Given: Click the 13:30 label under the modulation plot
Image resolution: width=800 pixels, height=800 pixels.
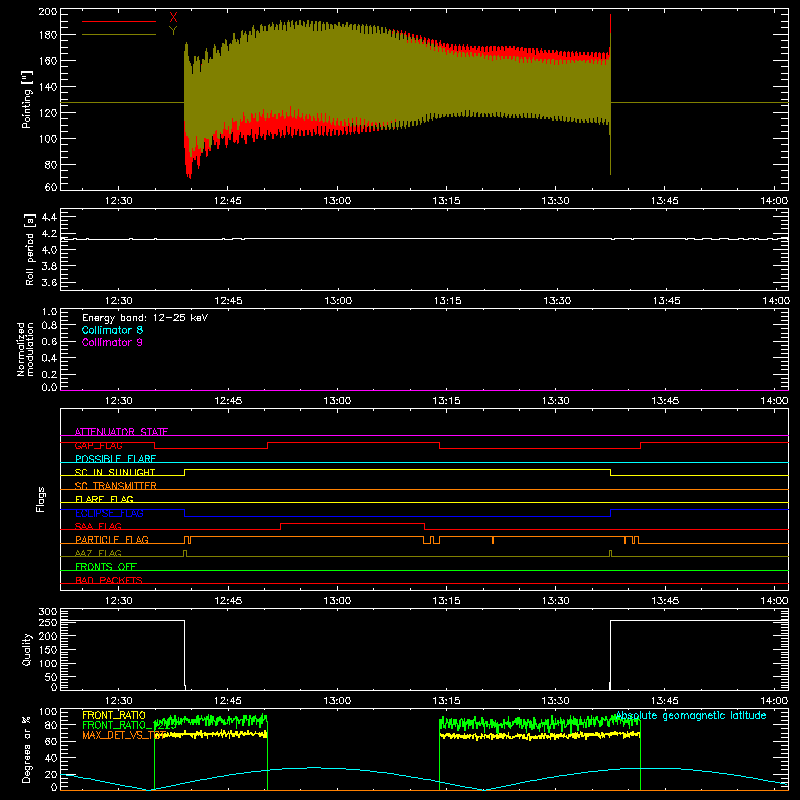Looking at the screenshot, I should 556,401.
